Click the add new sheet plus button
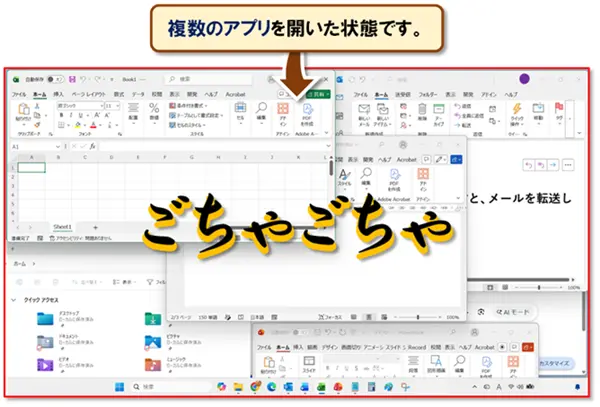Viewport: 600px width, 407px height. (95, 227)
